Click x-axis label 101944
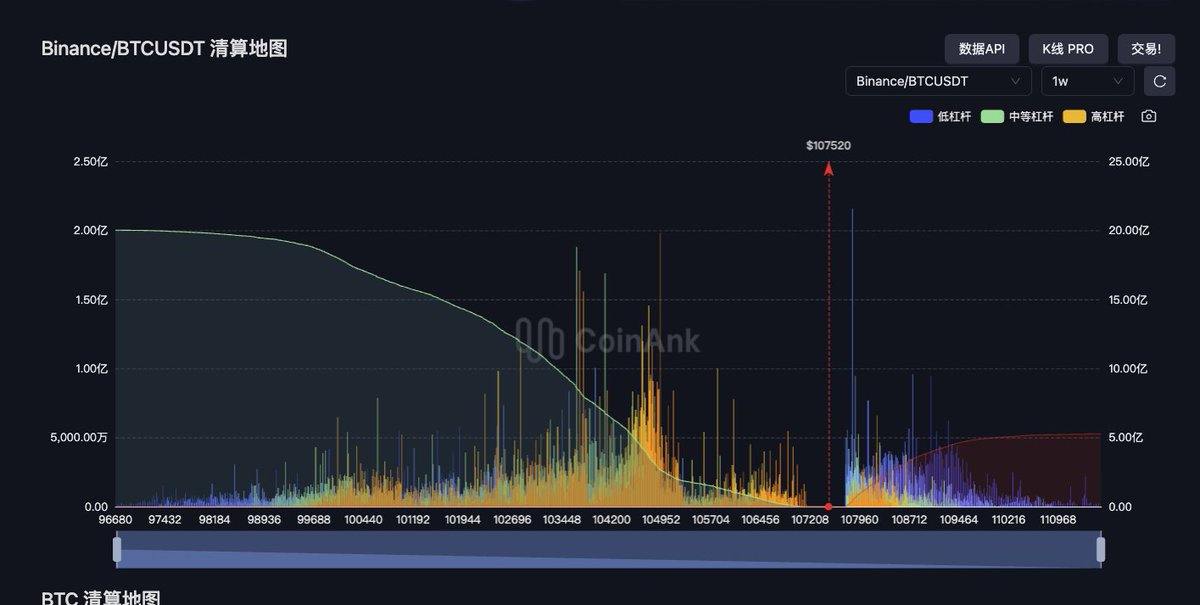 click(463, 520)
